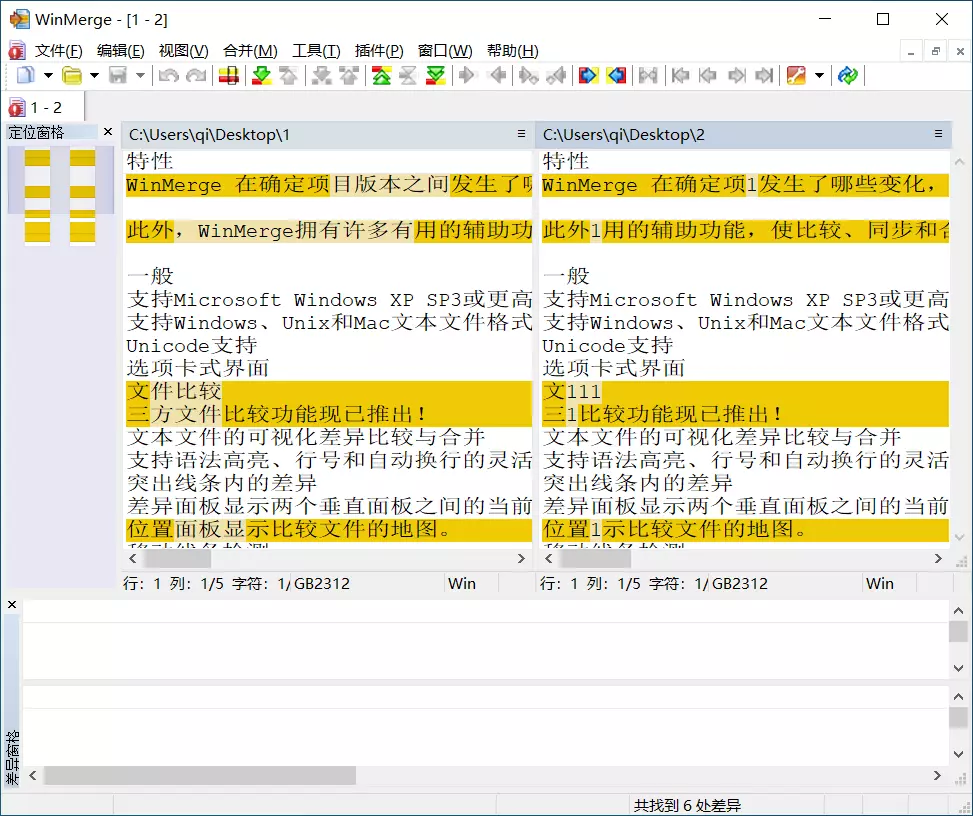Expand the Open folder dropdown arrow
Image resolution: width=973 pixels, height=816 pixels.
[x=94, y=75]
